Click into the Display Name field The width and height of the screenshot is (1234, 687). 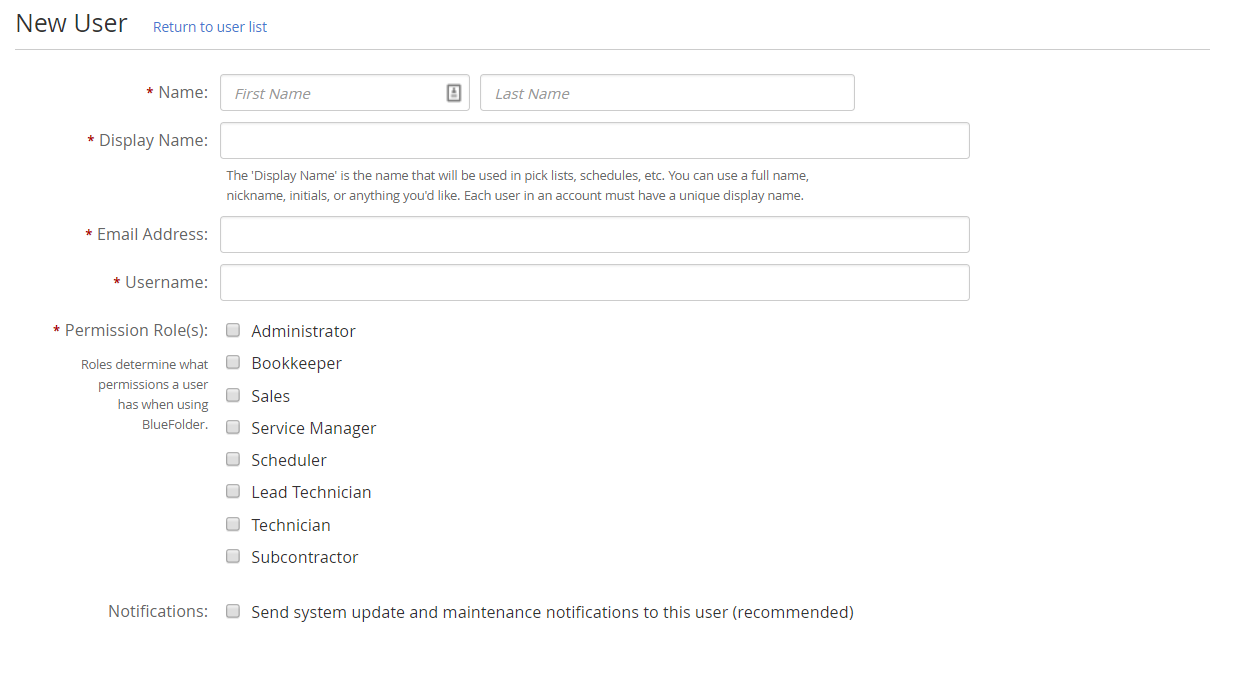coord(595,140)
